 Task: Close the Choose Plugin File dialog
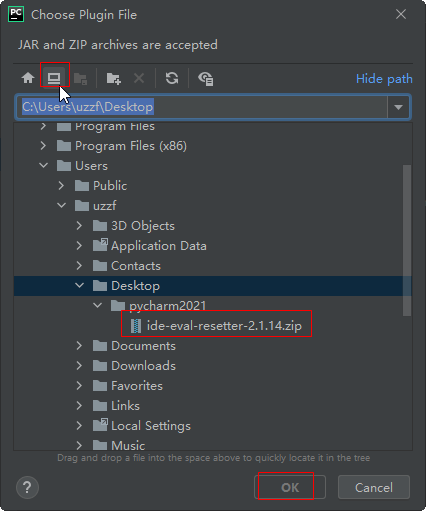pyautogui.click(x=401, y=14)
